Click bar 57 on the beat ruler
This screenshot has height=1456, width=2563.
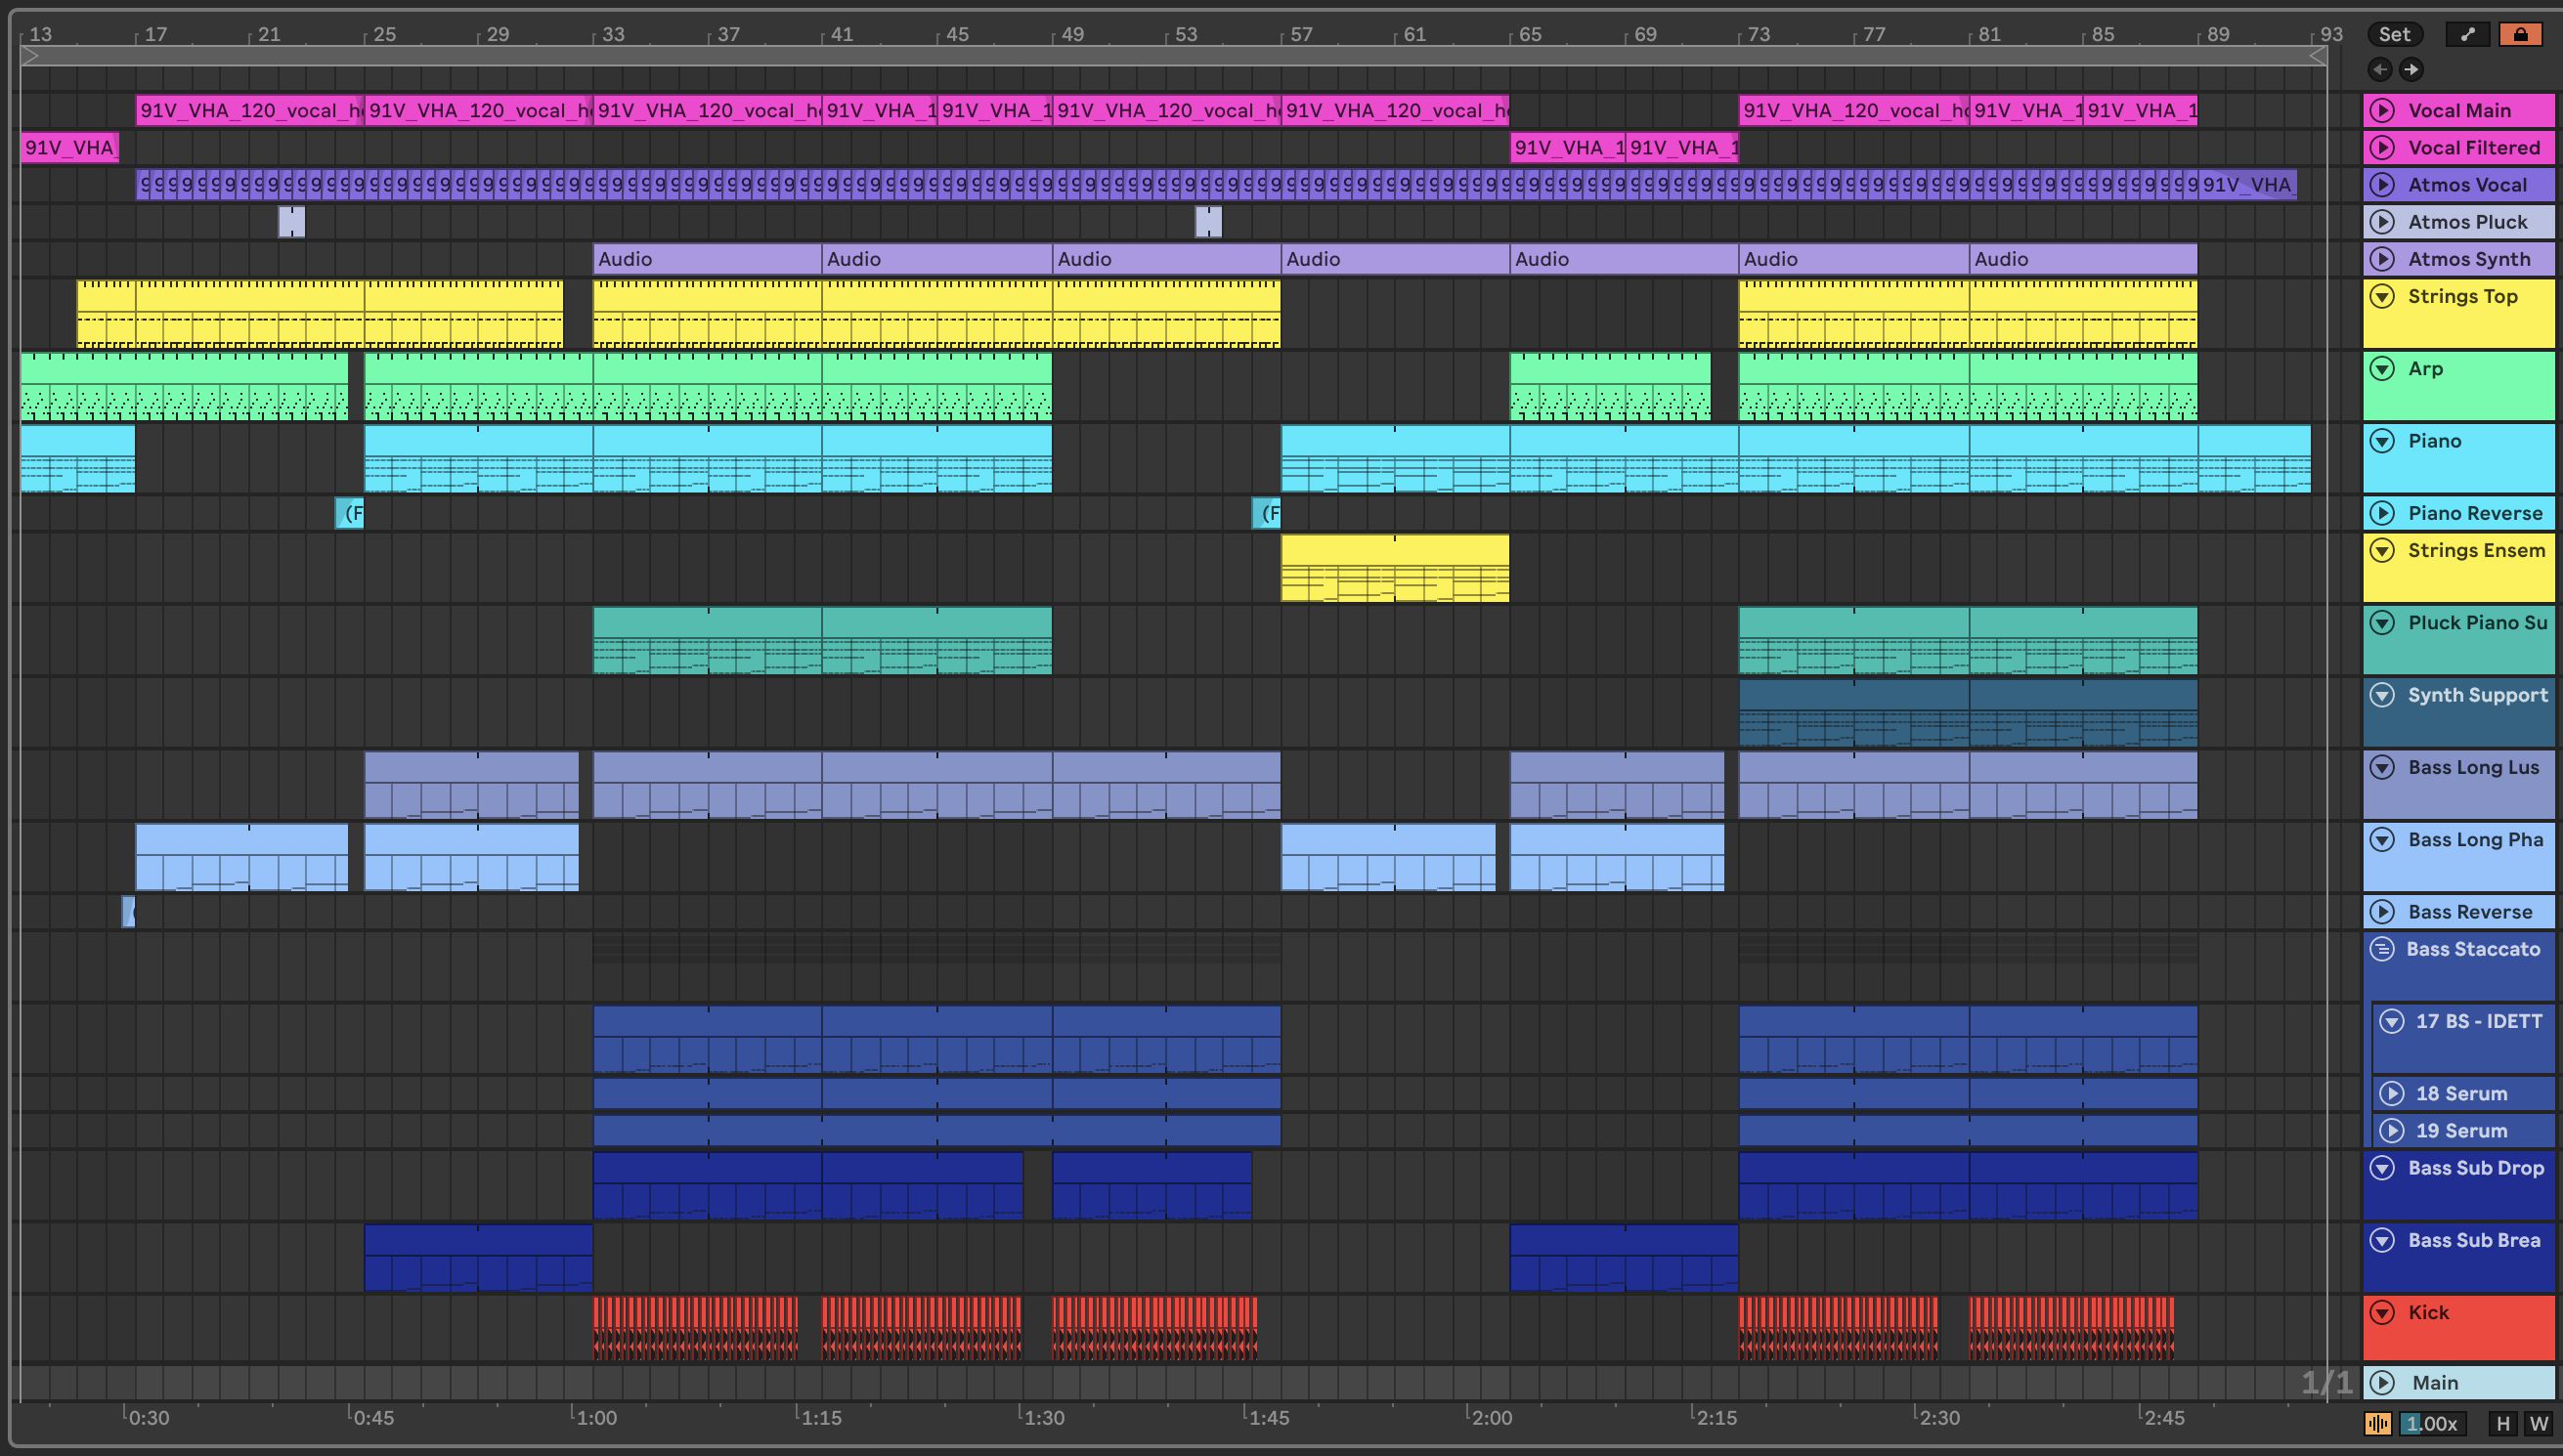[1300, 34]
